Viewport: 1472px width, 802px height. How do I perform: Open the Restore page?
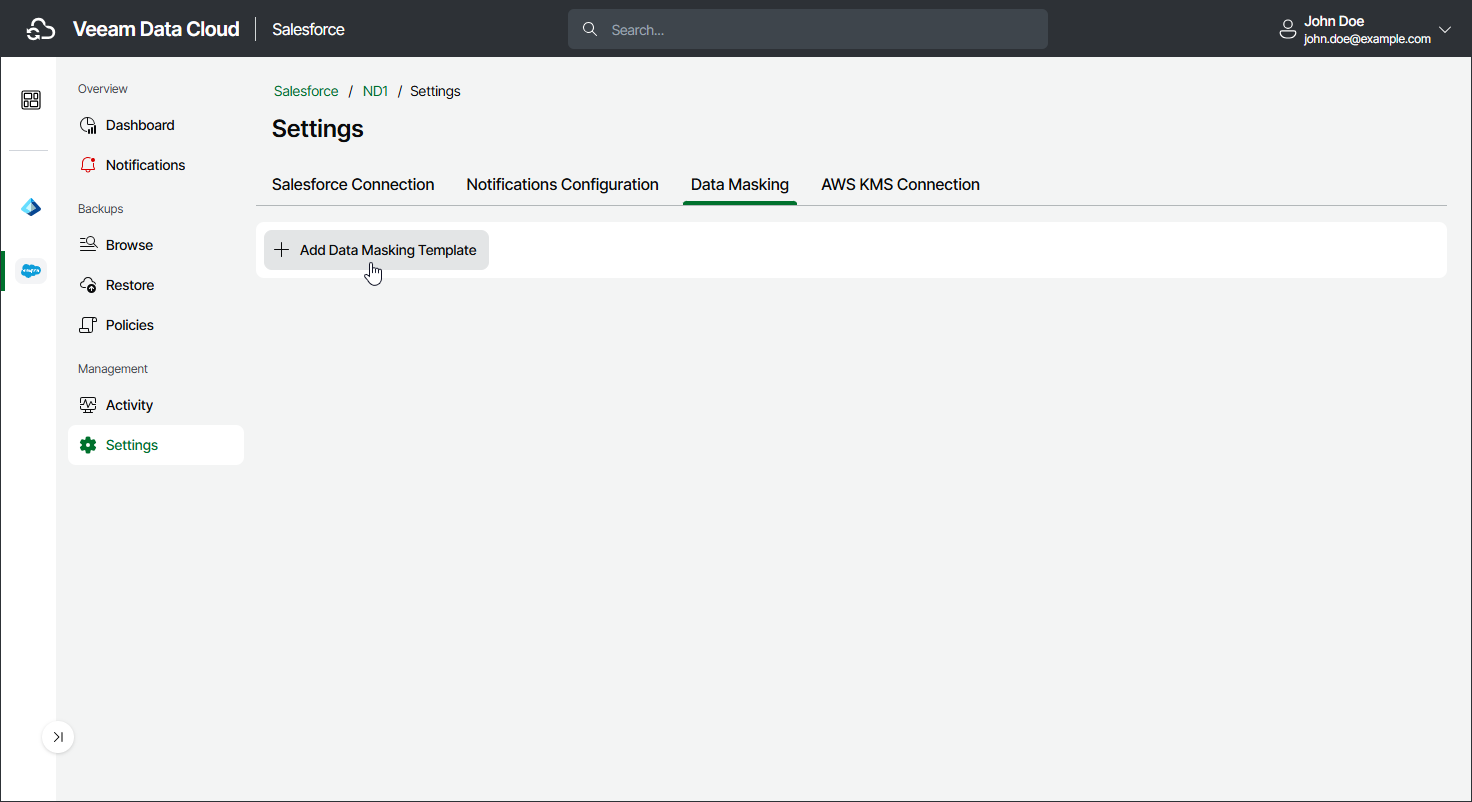click(156, 285)
